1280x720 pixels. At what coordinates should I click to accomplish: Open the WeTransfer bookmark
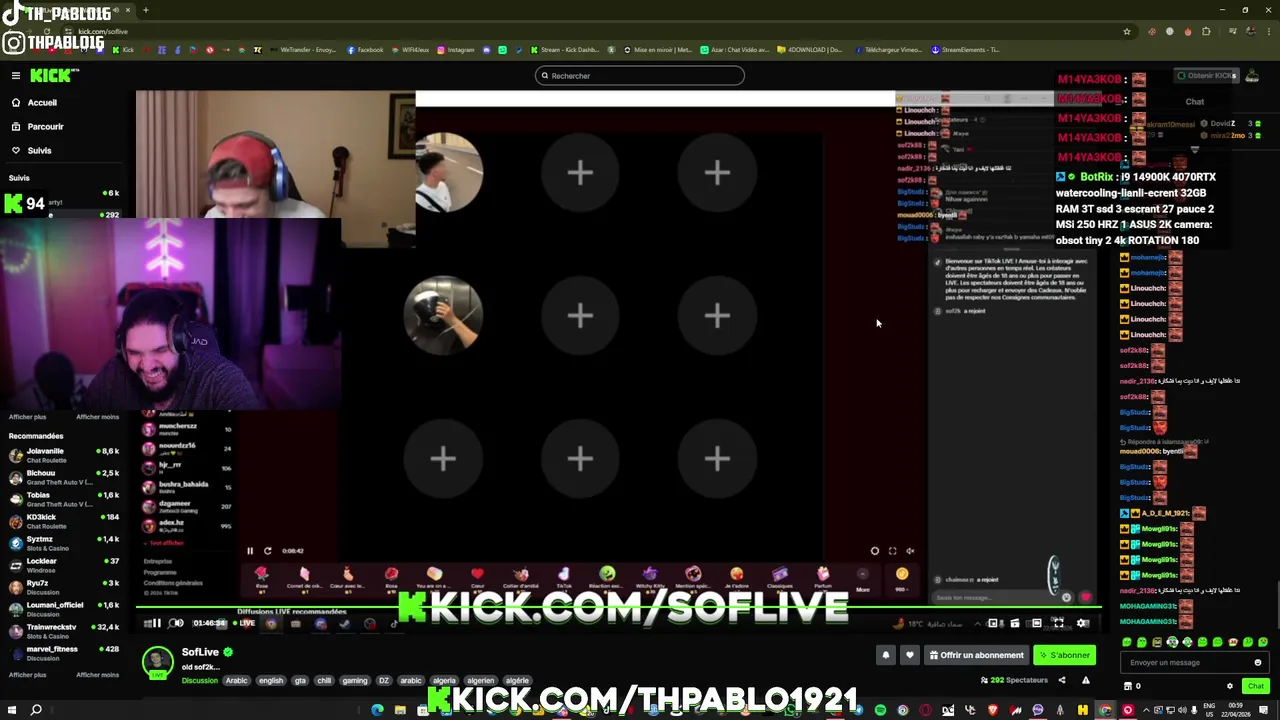pyautogui.click(x=303, y=50)
